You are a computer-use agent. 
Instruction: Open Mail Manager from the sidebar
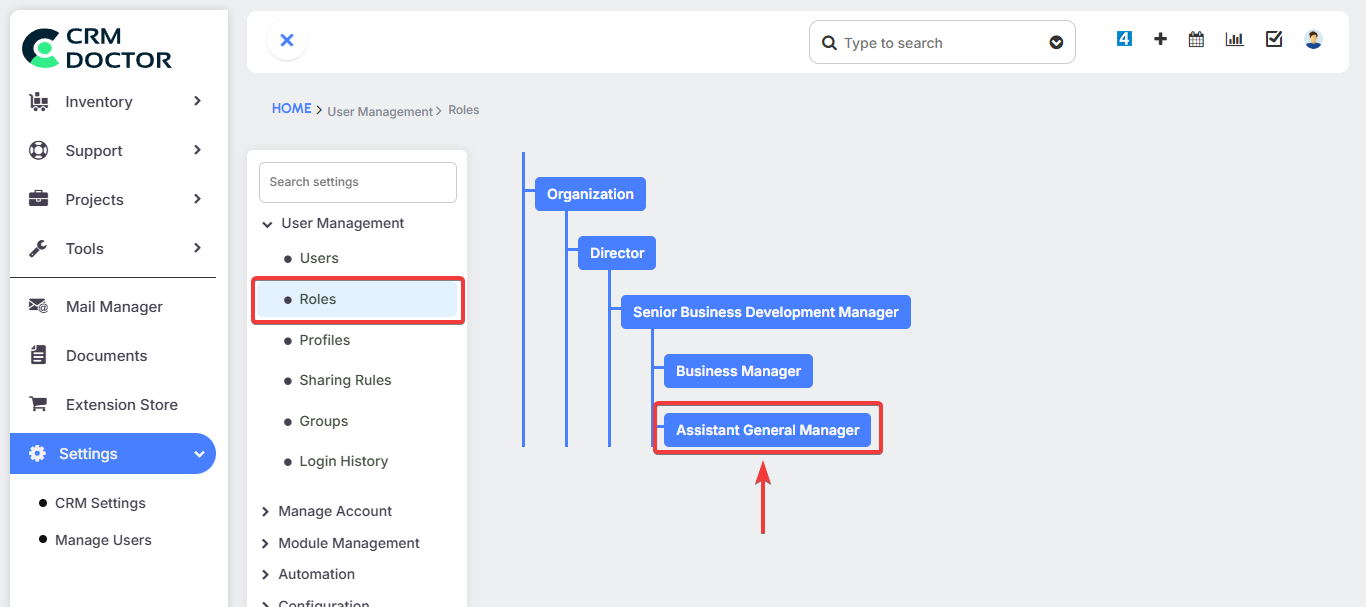pos(113,307)
